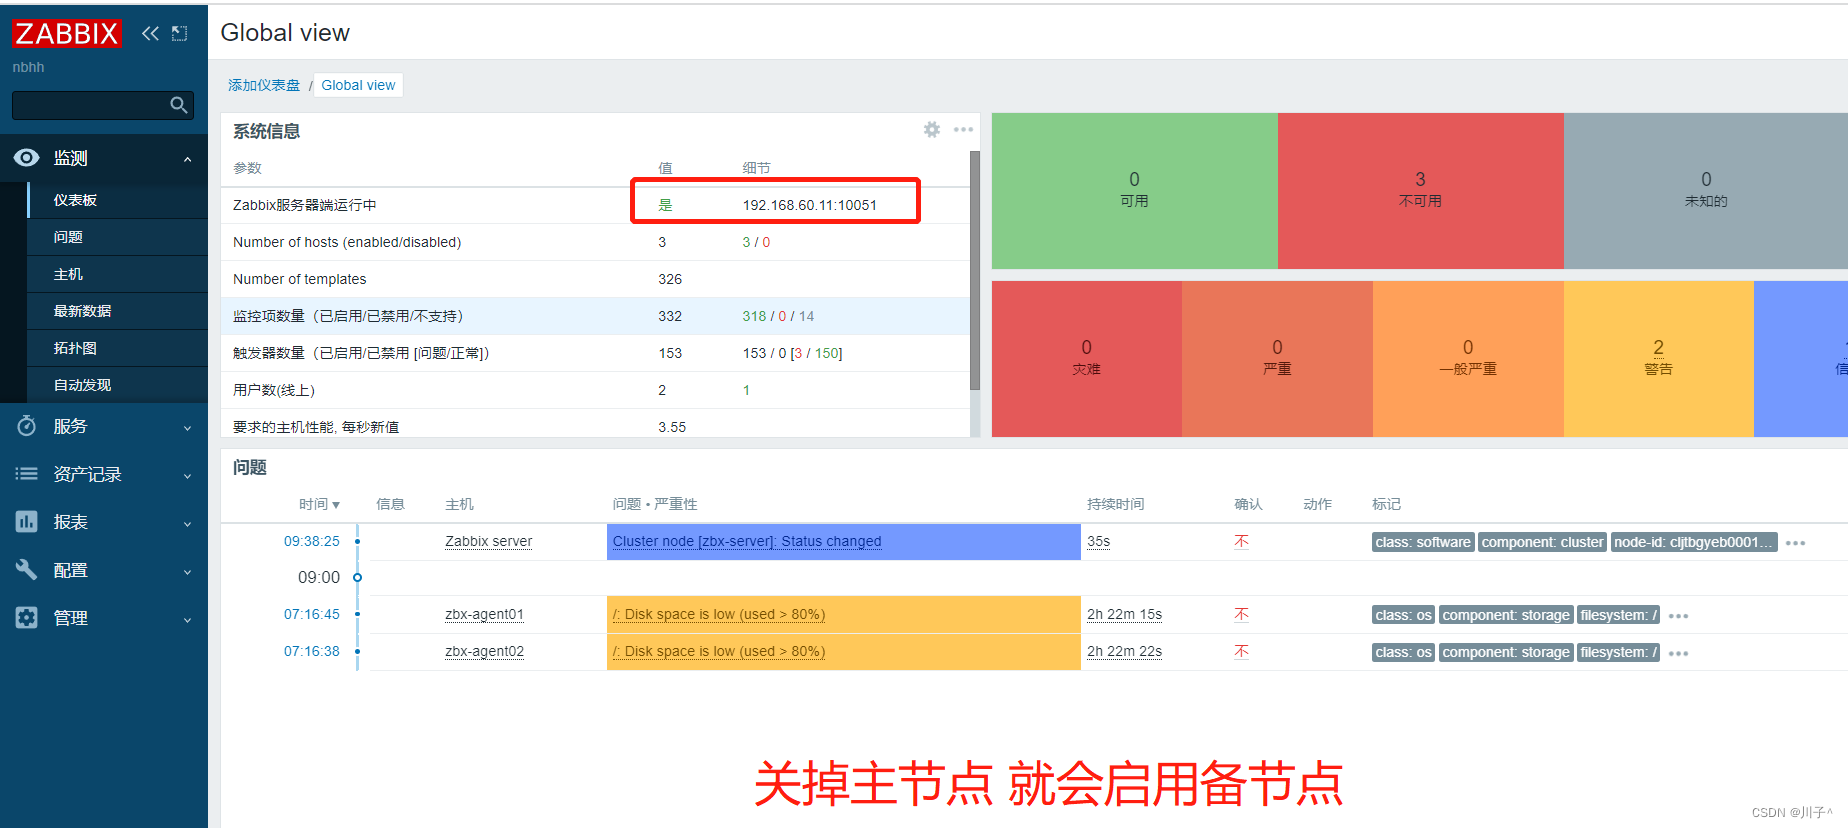Click duration 35s of cluster problem
The image size is (1848, 828).
pos(1098,541)
